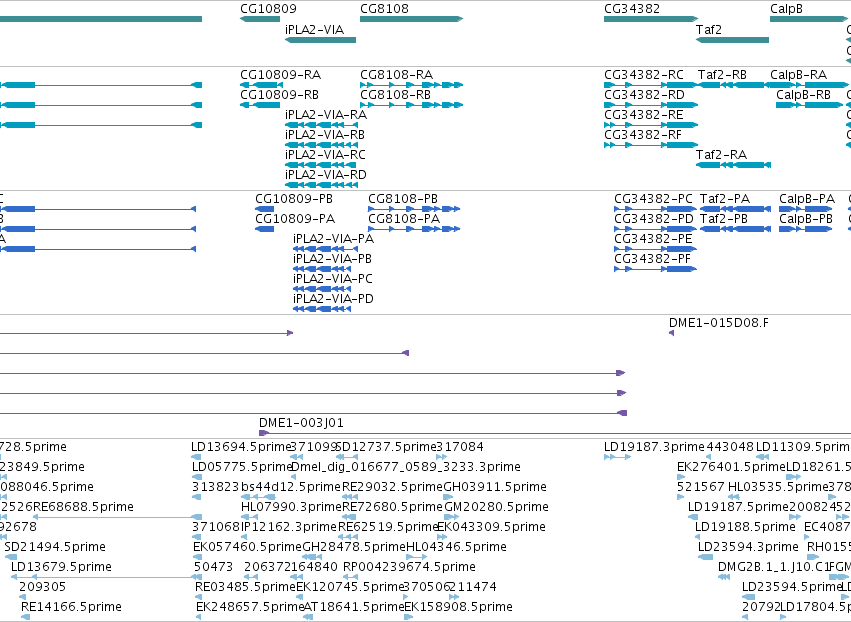Click protein CG34382-PD

pos(654,219)
